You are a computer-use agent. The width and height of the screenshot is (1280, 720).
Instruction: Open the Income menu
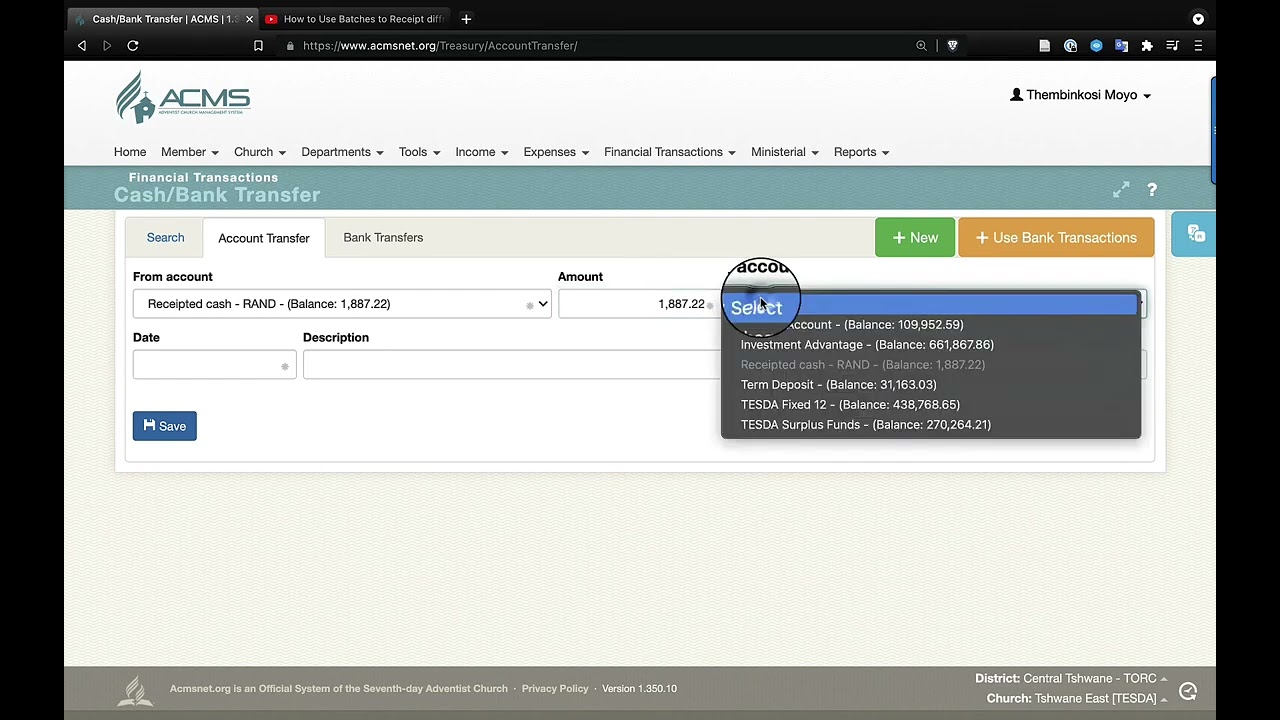click(x=482, y=152)
